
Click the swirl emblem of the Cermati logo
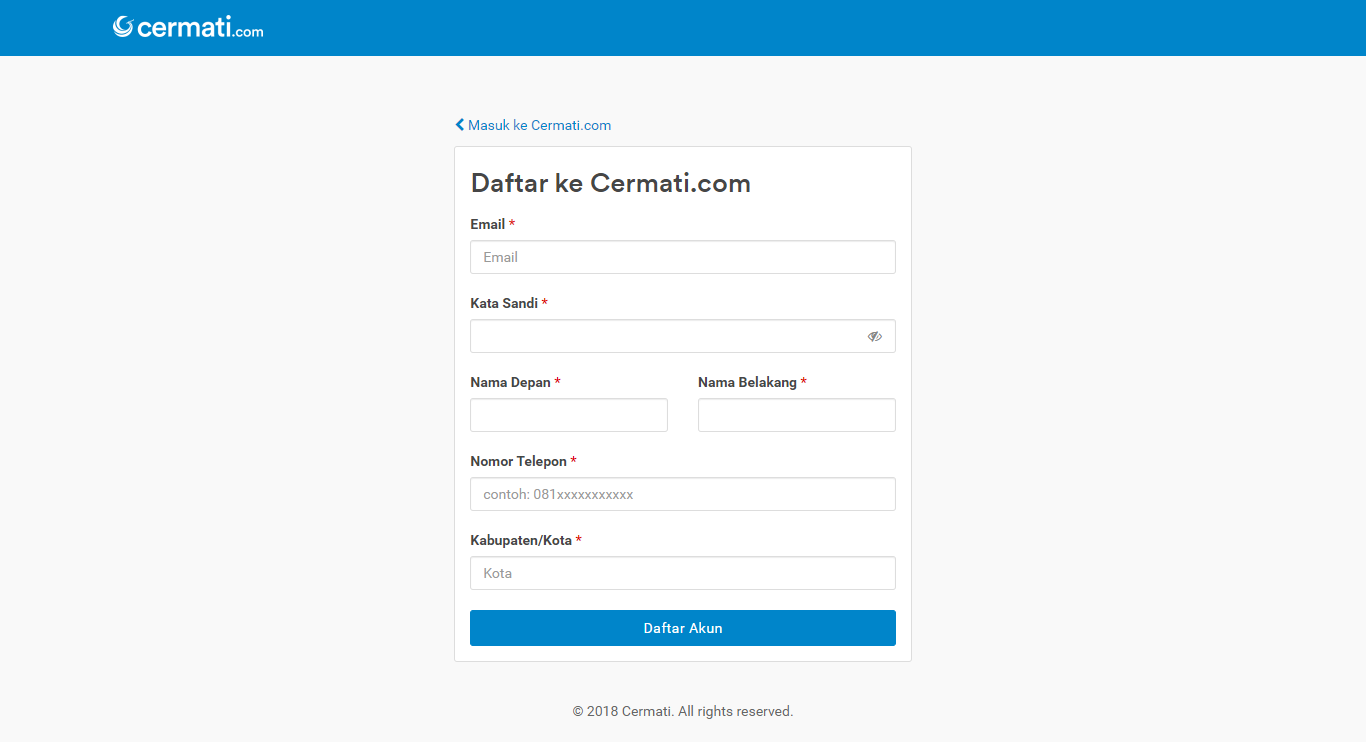(123, 27)
